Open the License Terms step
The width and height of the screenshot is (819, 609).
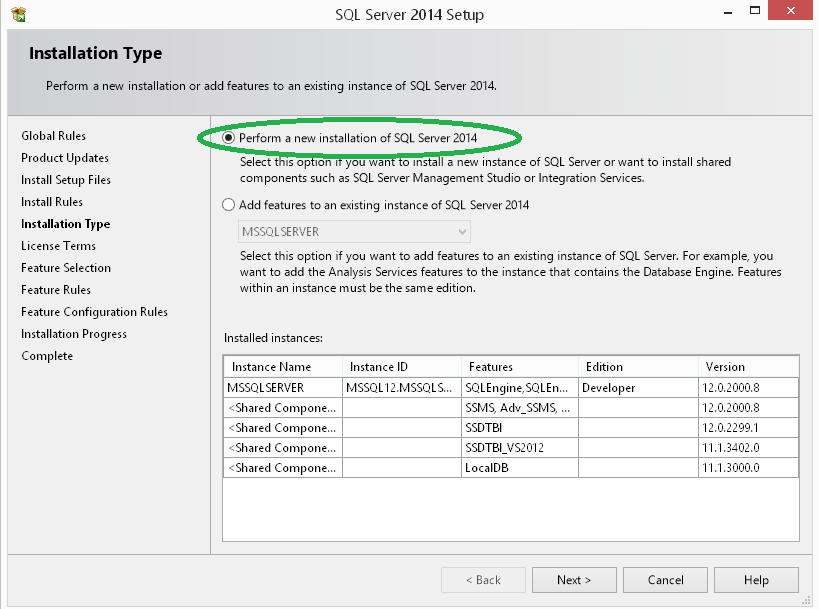[59, 245]
